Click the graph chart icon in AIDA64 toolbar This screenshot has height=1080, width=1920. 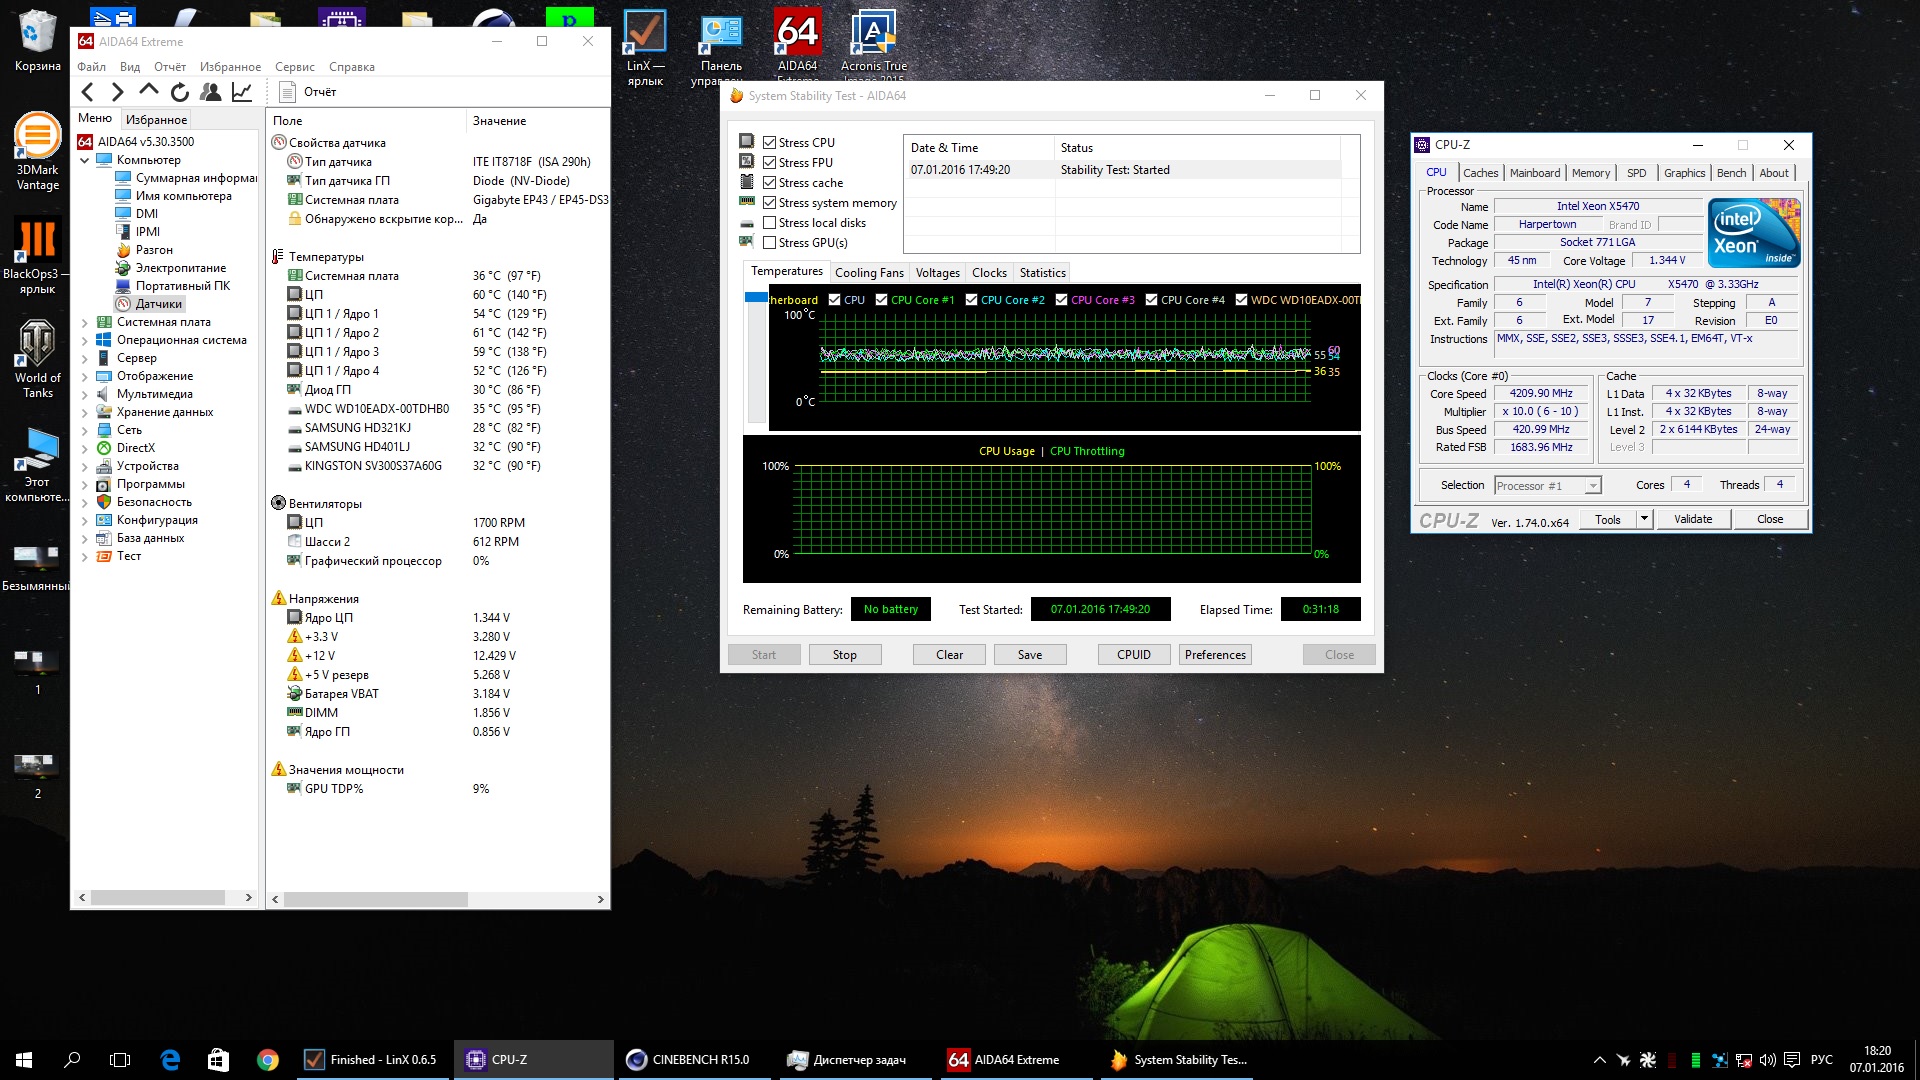point(242,92)
